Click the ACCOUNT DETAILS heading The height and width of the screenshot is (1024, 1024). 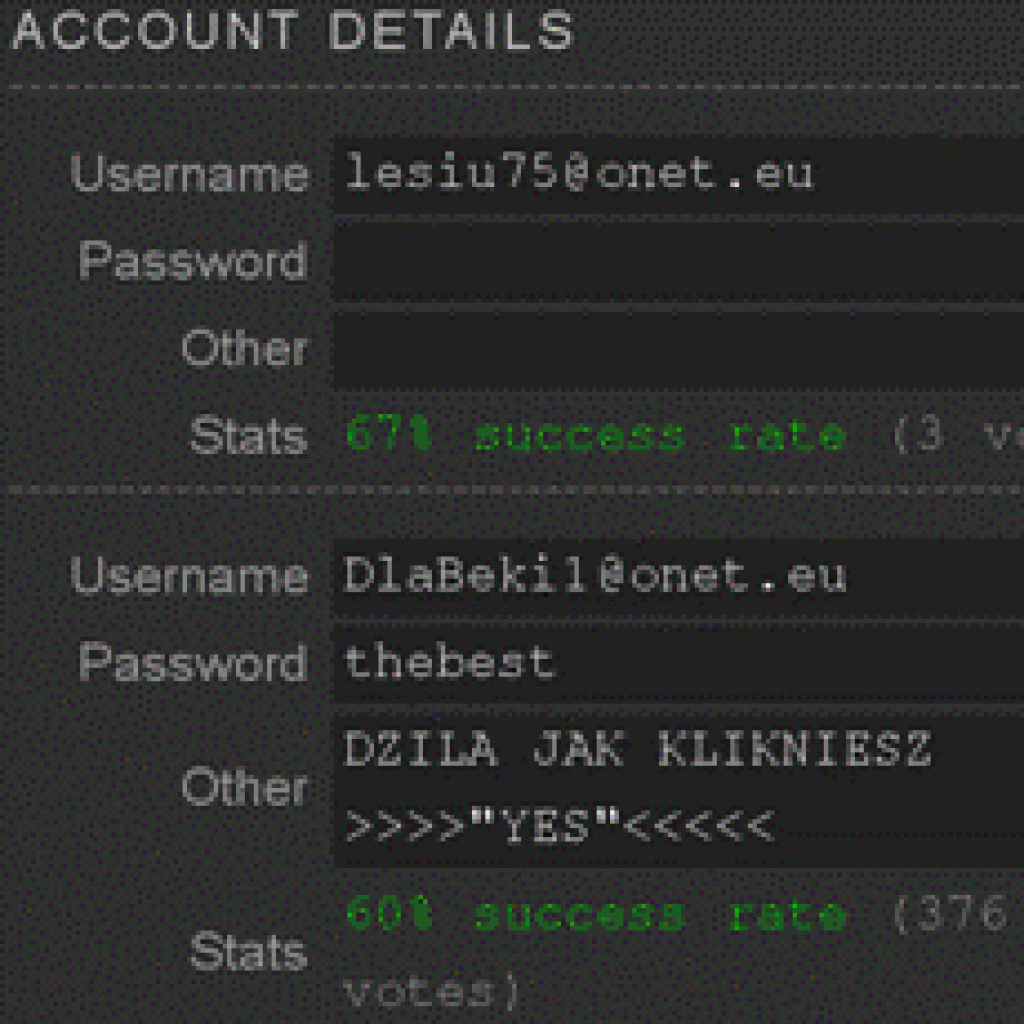point(292,31)
